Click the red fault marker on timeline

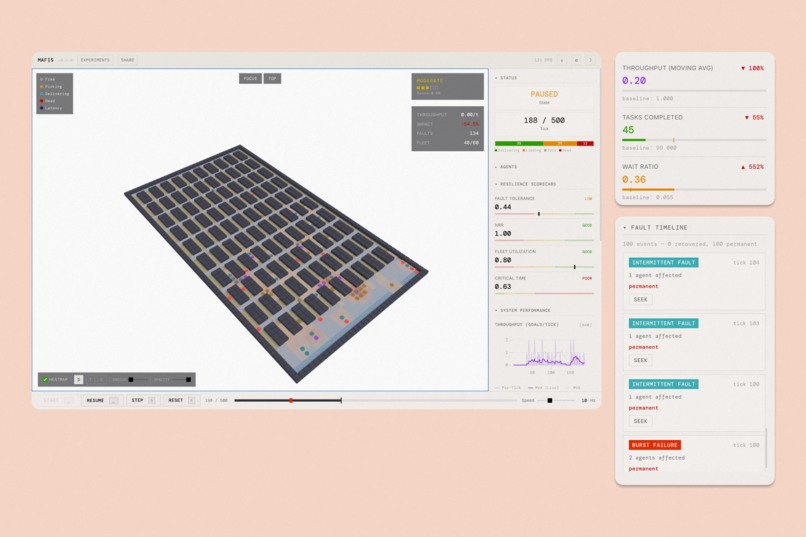[291, 400]
